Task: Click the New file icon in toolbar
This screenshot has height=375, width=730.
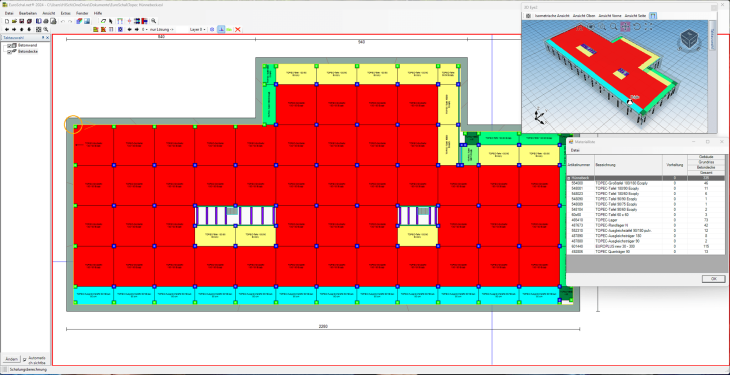Action: [x=7, y=21]
